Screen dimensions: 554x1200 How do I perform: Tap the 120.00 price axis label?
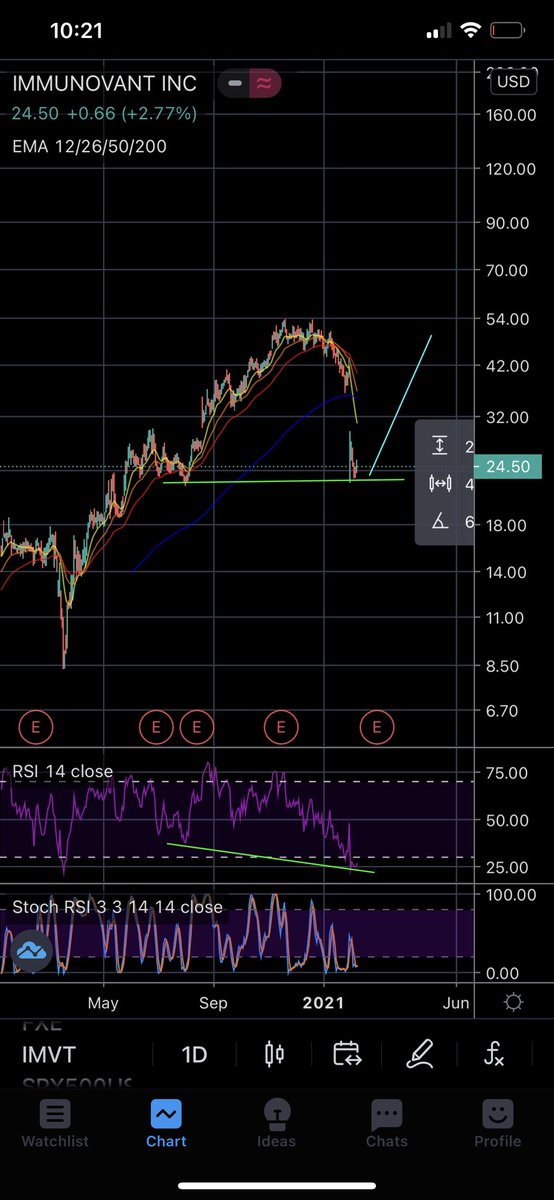(513, 169)
